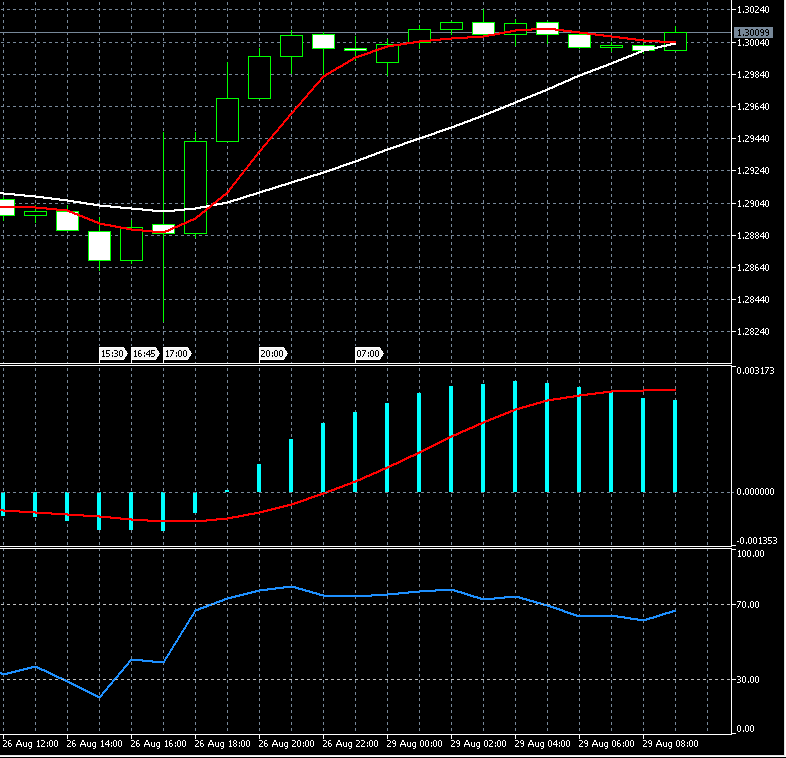Click the 0.000000 oscillator zero level label

click(755, 492)
